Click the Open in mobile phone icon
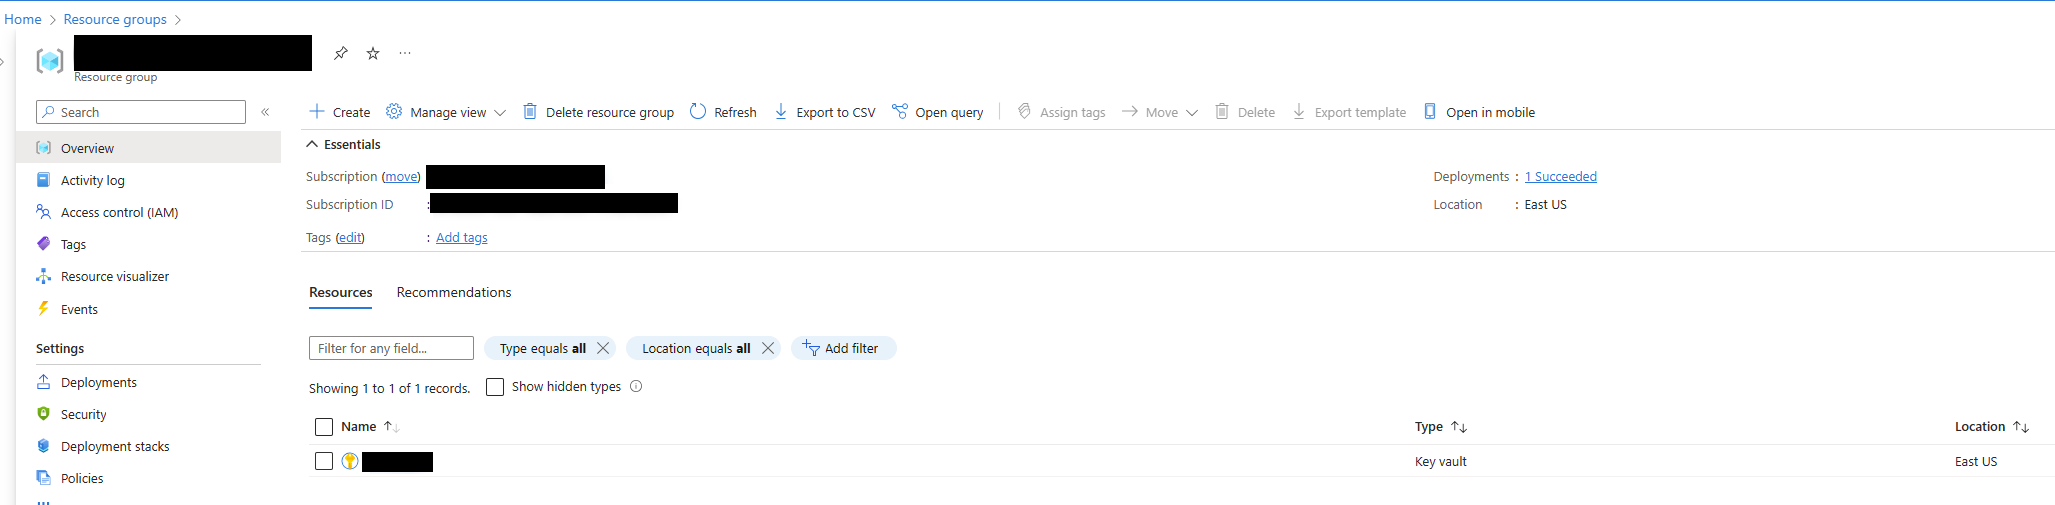Image resolution: width=2055 pixels, height=505 pixels. tap(1430, 111)
